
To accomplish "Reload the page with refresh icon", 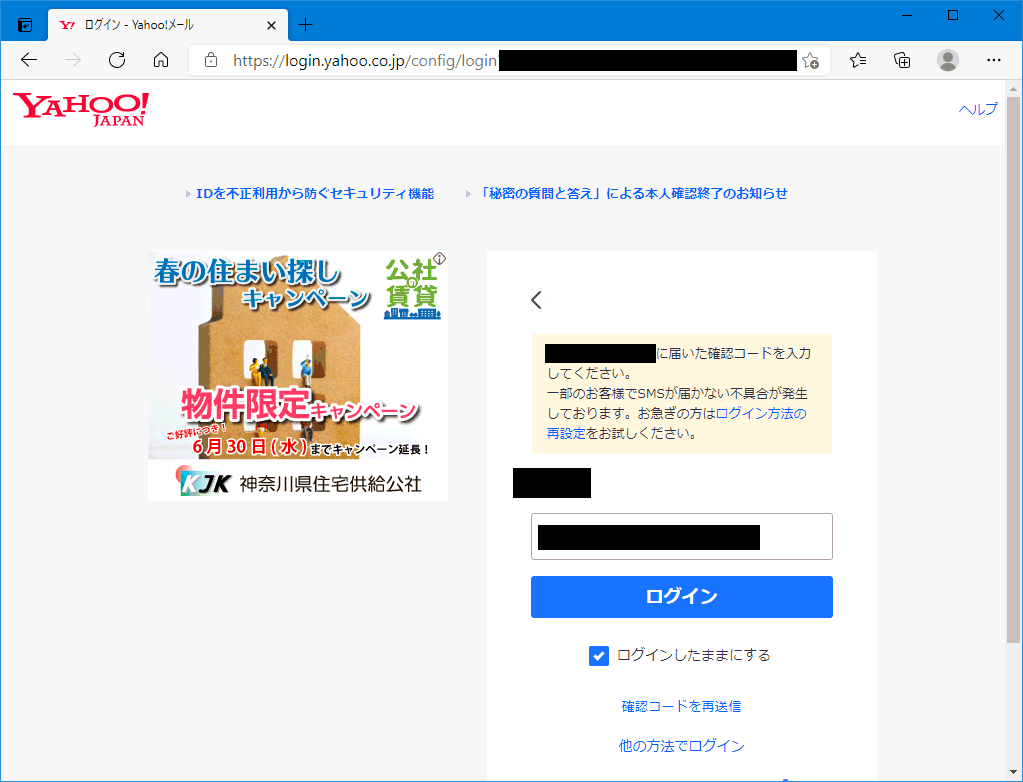I will click(117, 60).
